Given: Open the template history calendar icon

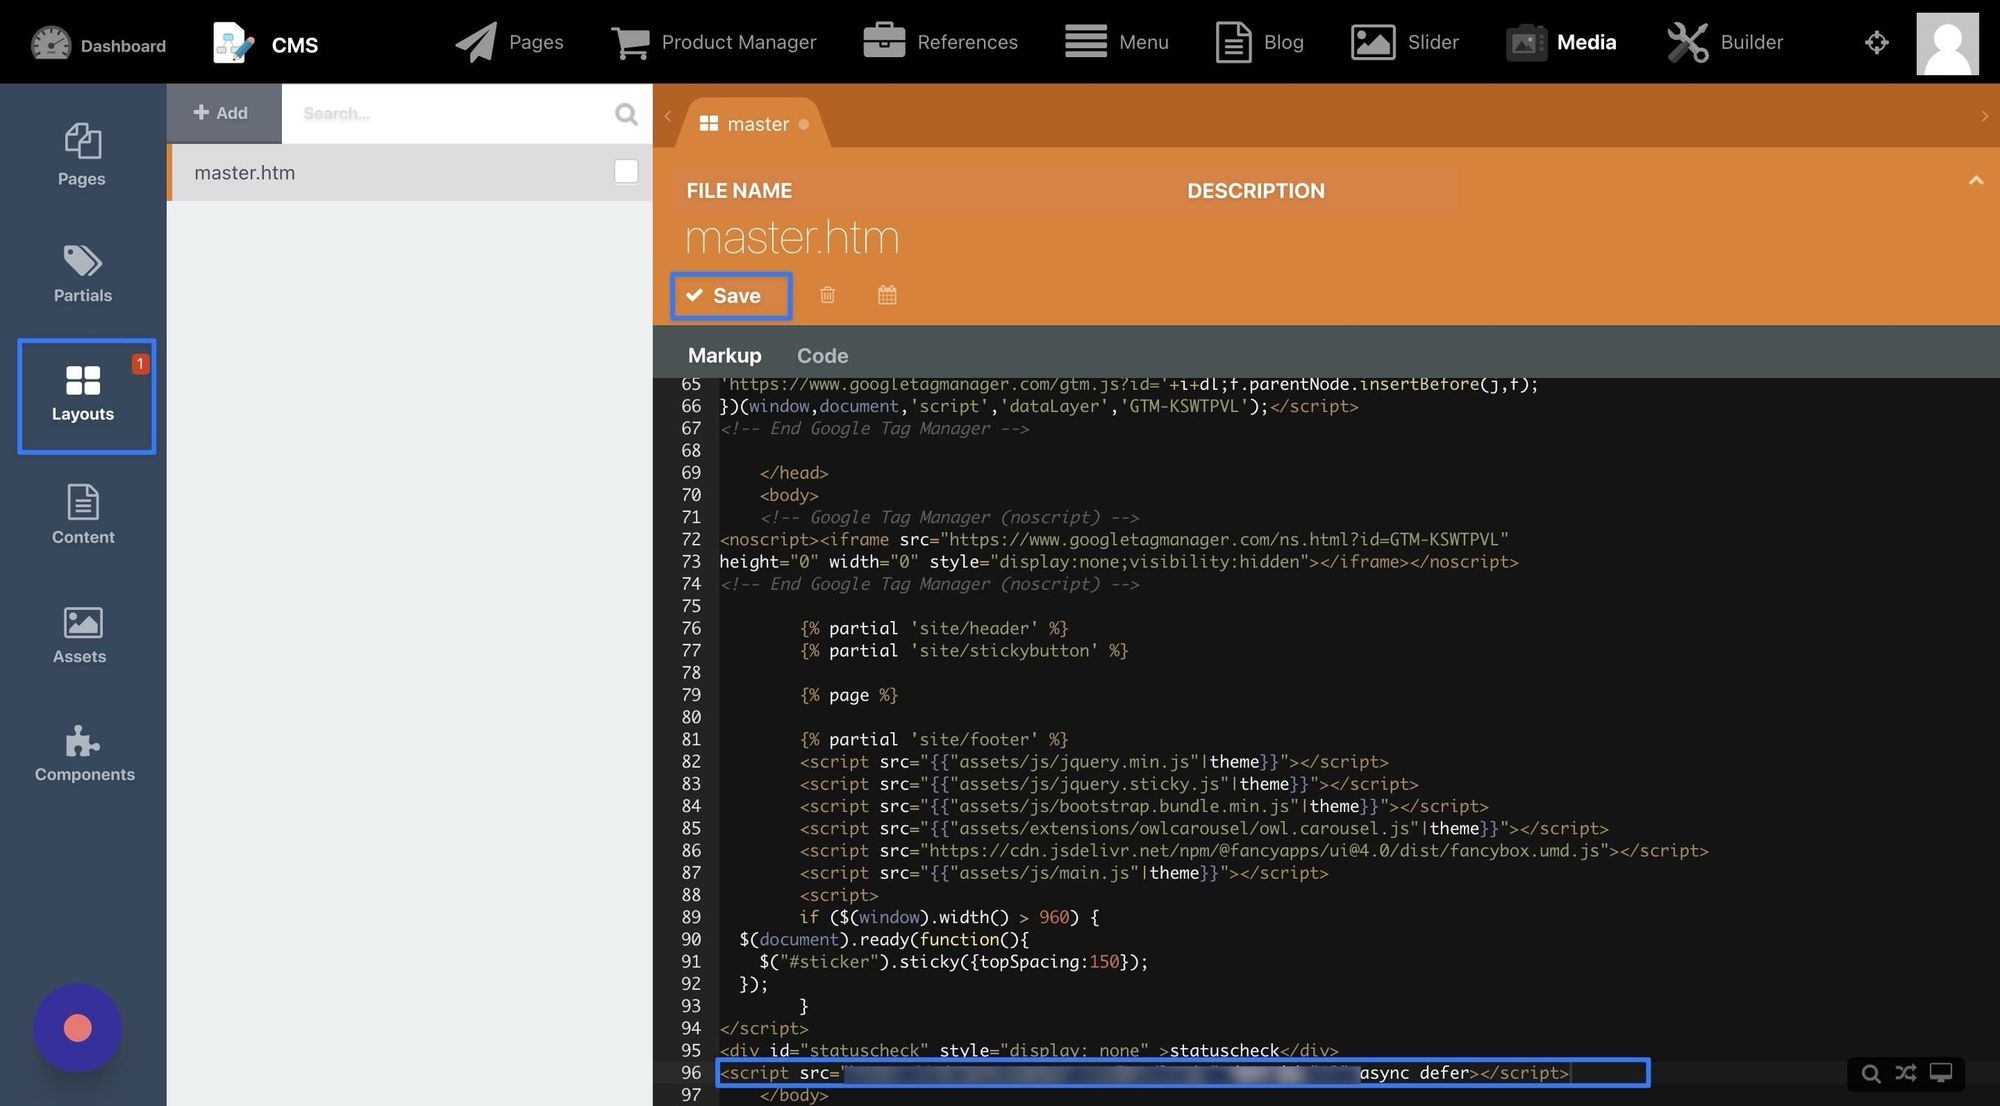Looking at the screenshot, I should [887, 295].
